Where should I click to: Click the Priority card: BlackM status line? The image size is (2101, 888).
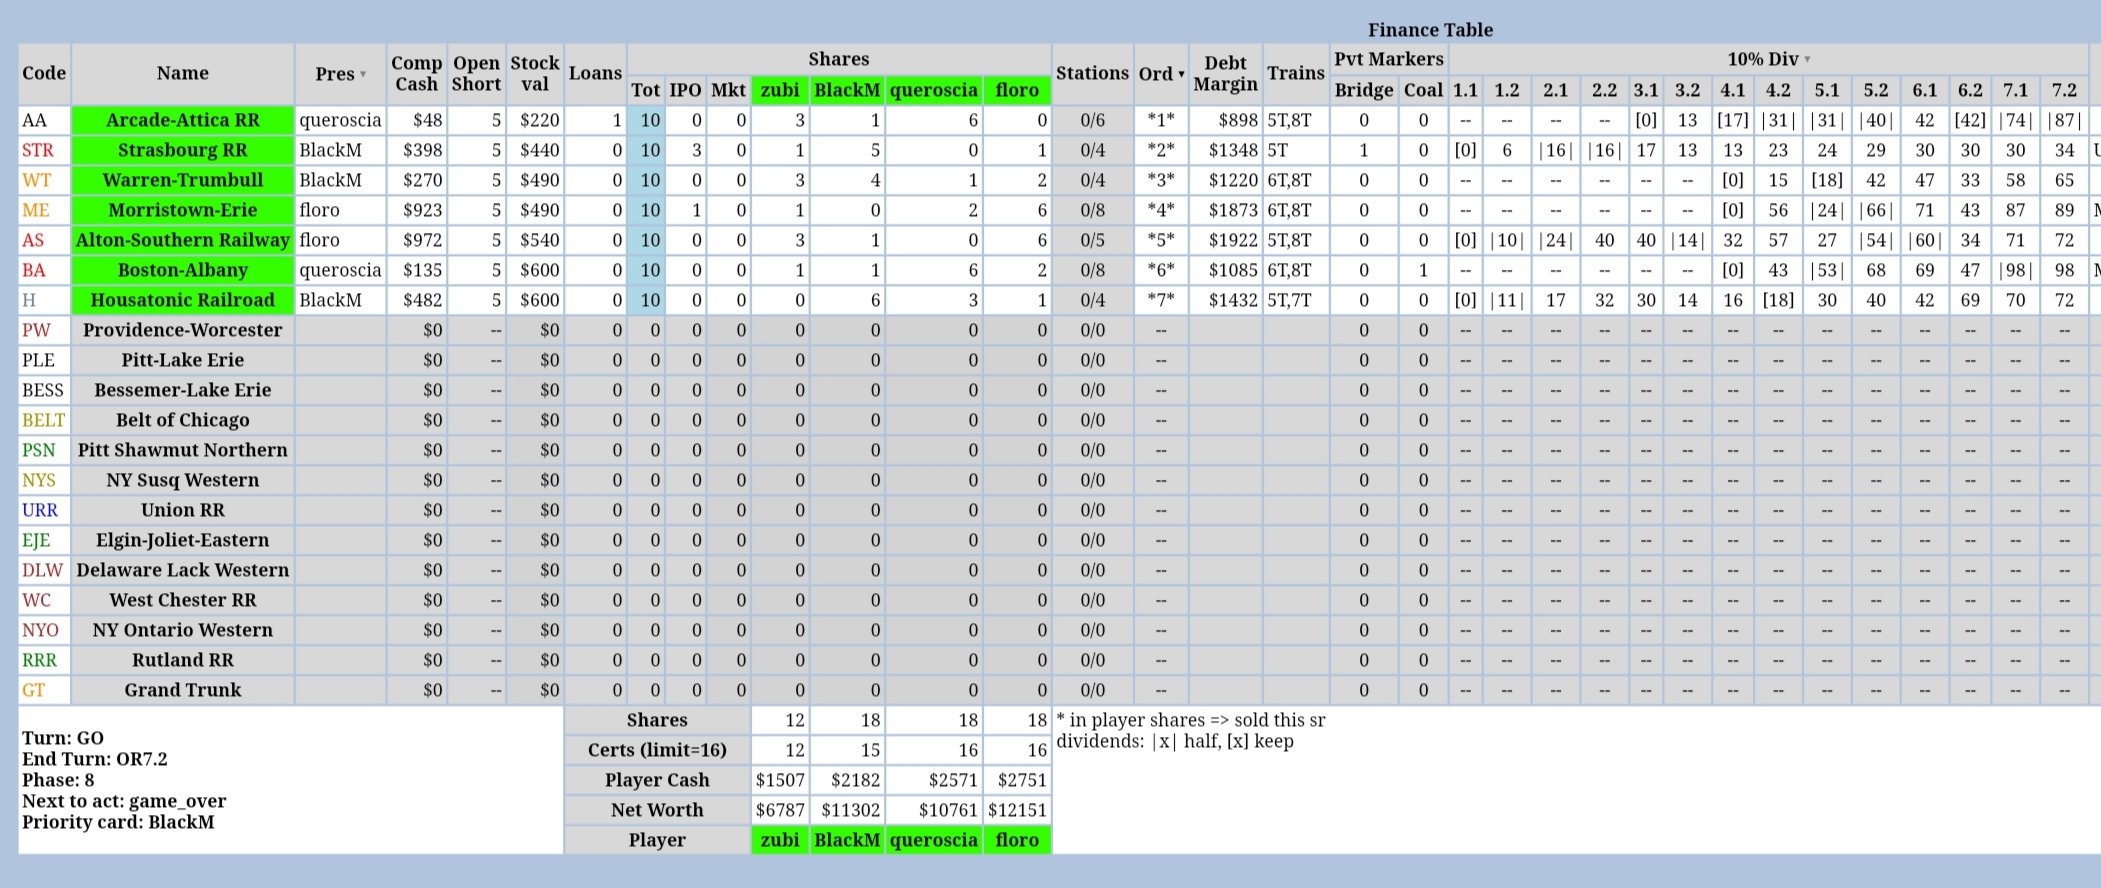(118, 822)
